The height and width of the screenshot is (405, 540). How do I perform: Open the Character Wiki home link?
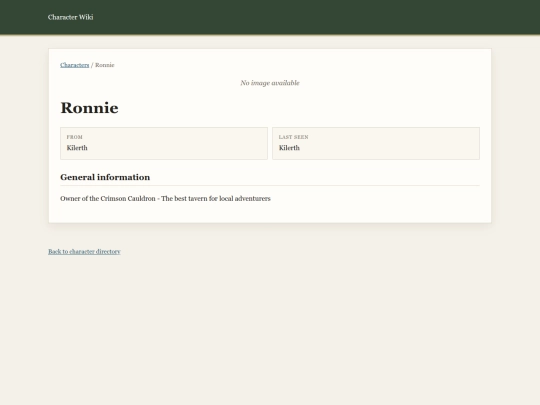71,17
